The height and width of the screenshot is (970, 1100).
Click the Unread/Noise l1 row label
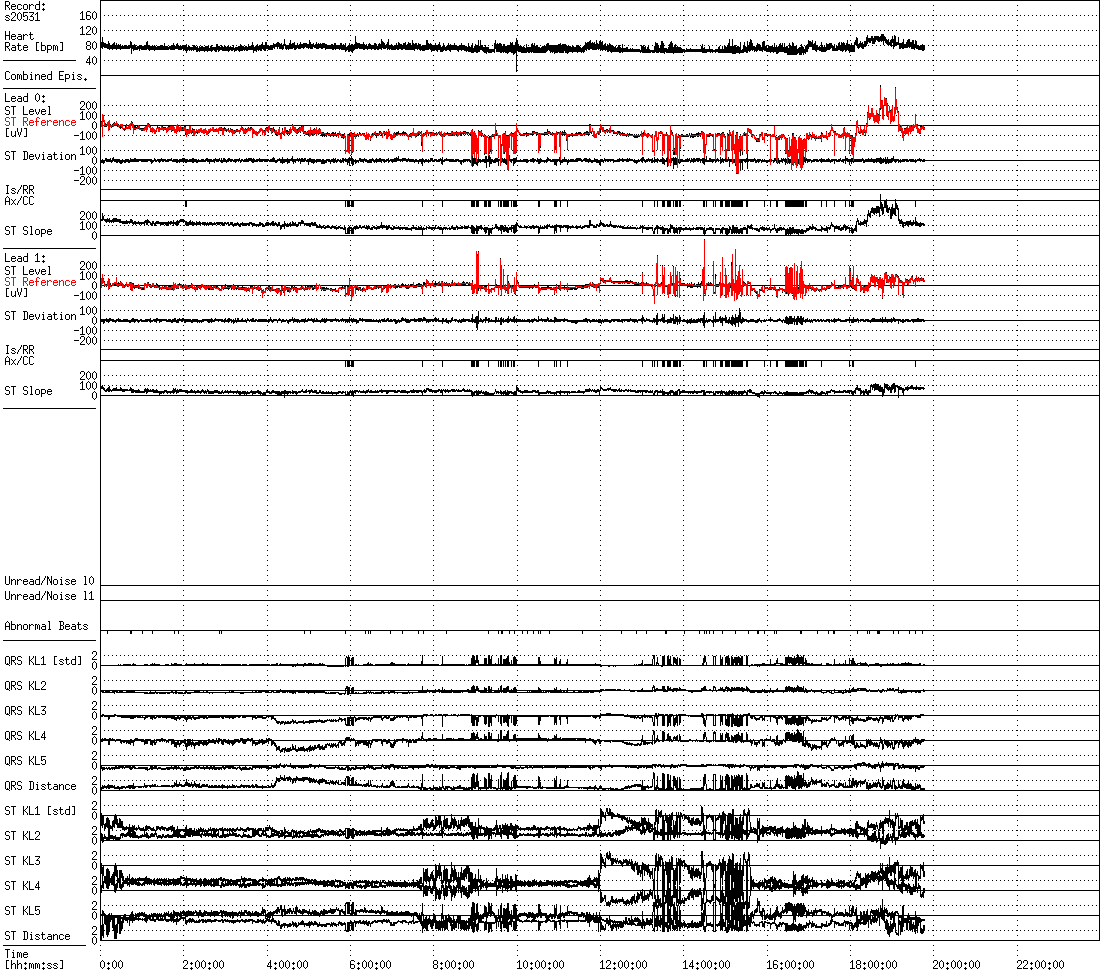point(49,596)
